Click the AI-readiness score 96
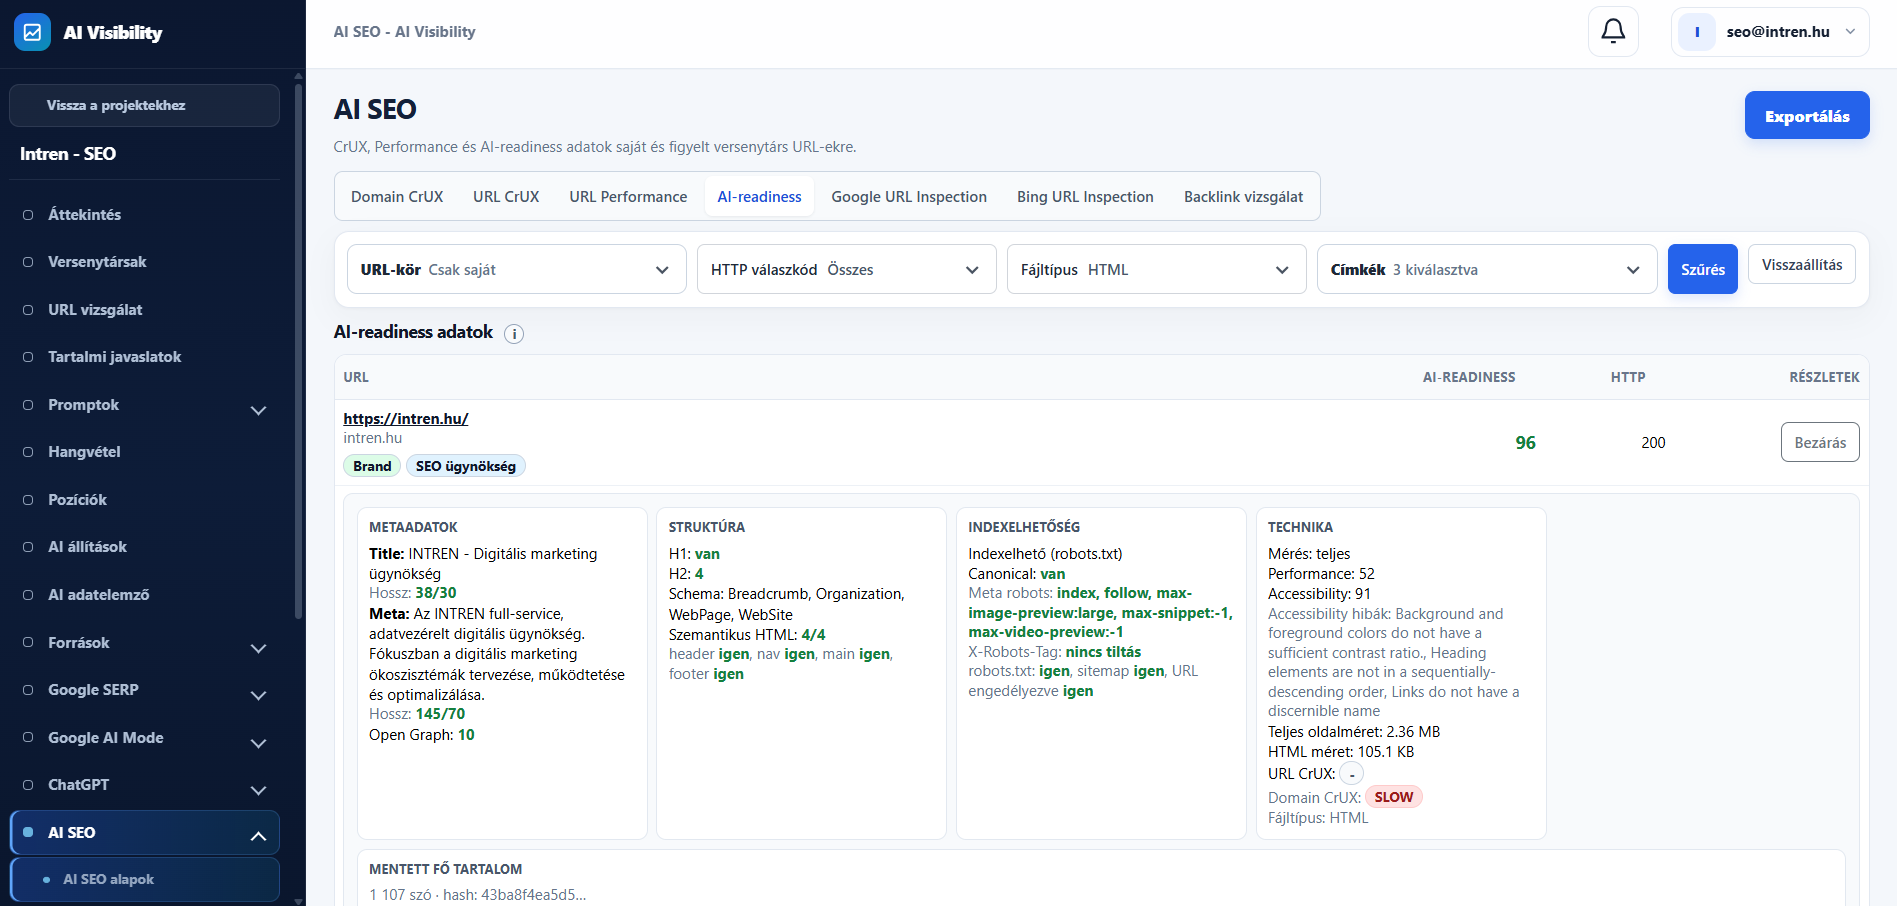The height and width of the screenshot is (906, 1897). [x=1525, y=443]
